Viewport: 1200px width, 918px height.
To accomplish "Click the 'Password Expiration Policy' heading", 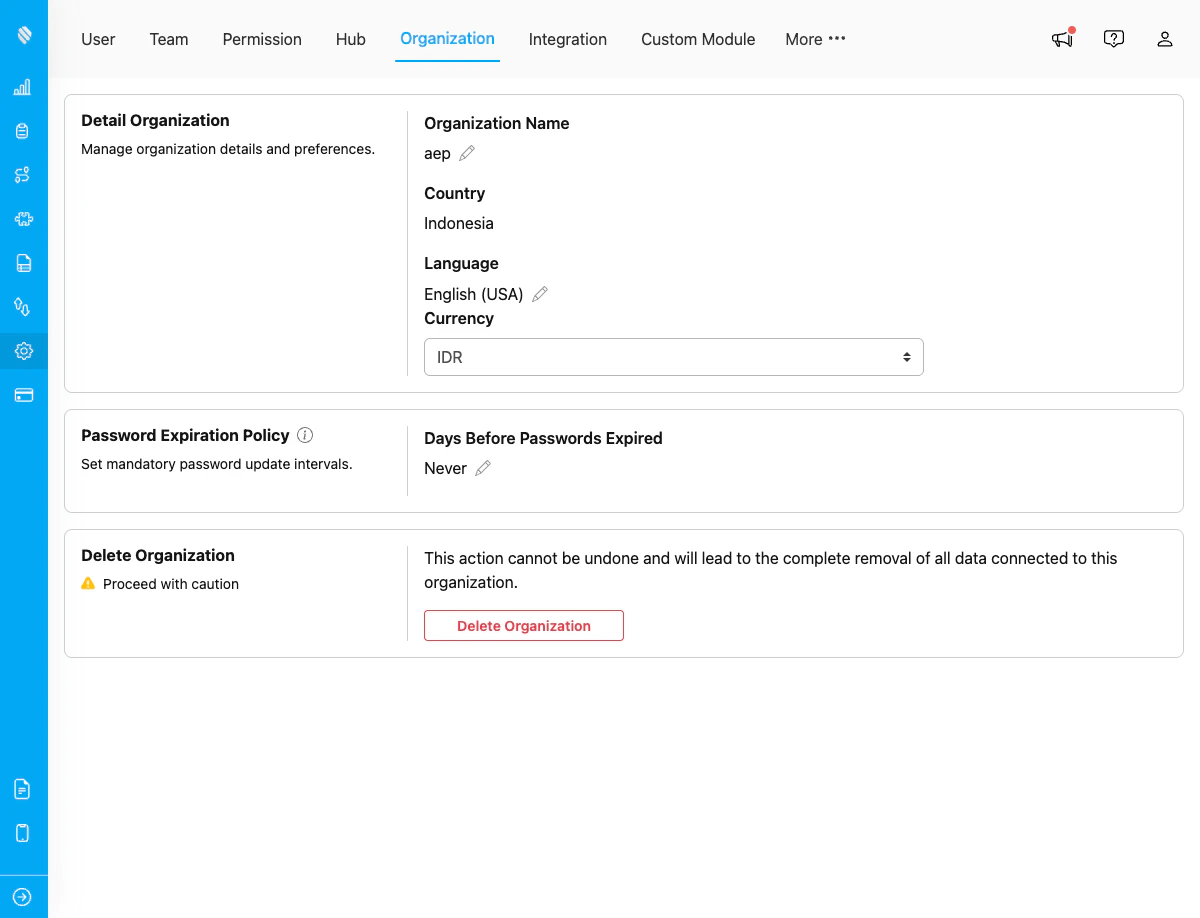I will point(185,435).
